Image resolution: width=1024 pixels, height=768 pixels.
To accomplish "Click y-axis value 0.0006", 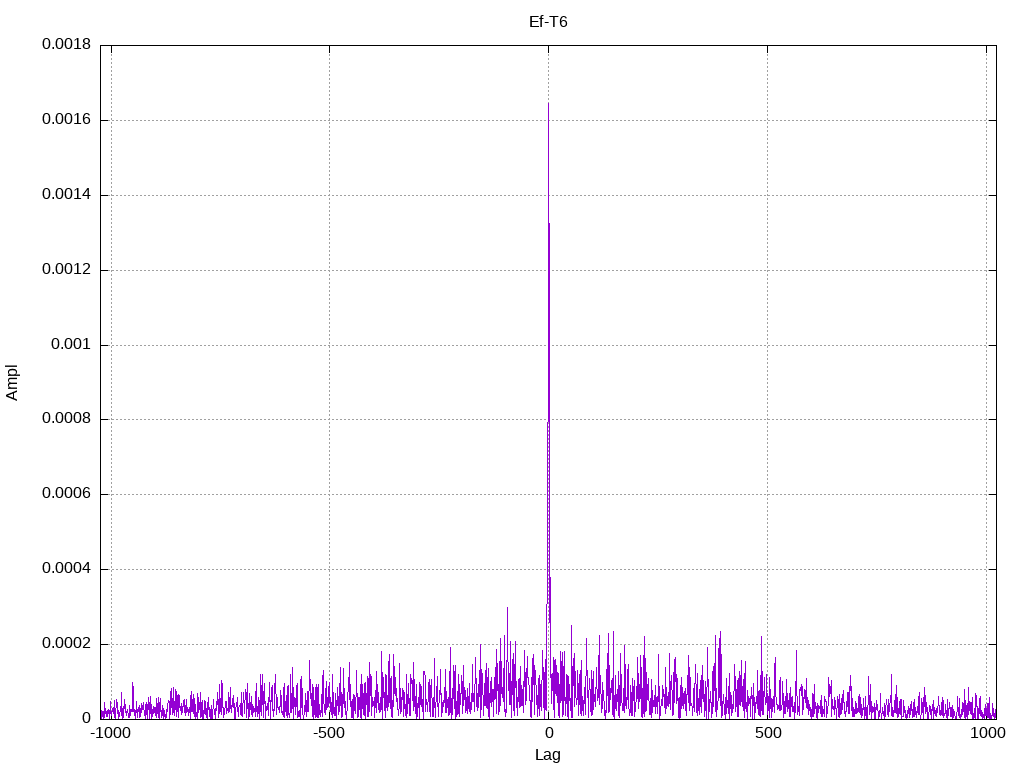I will pyautogui.click(x=67, y=494).
